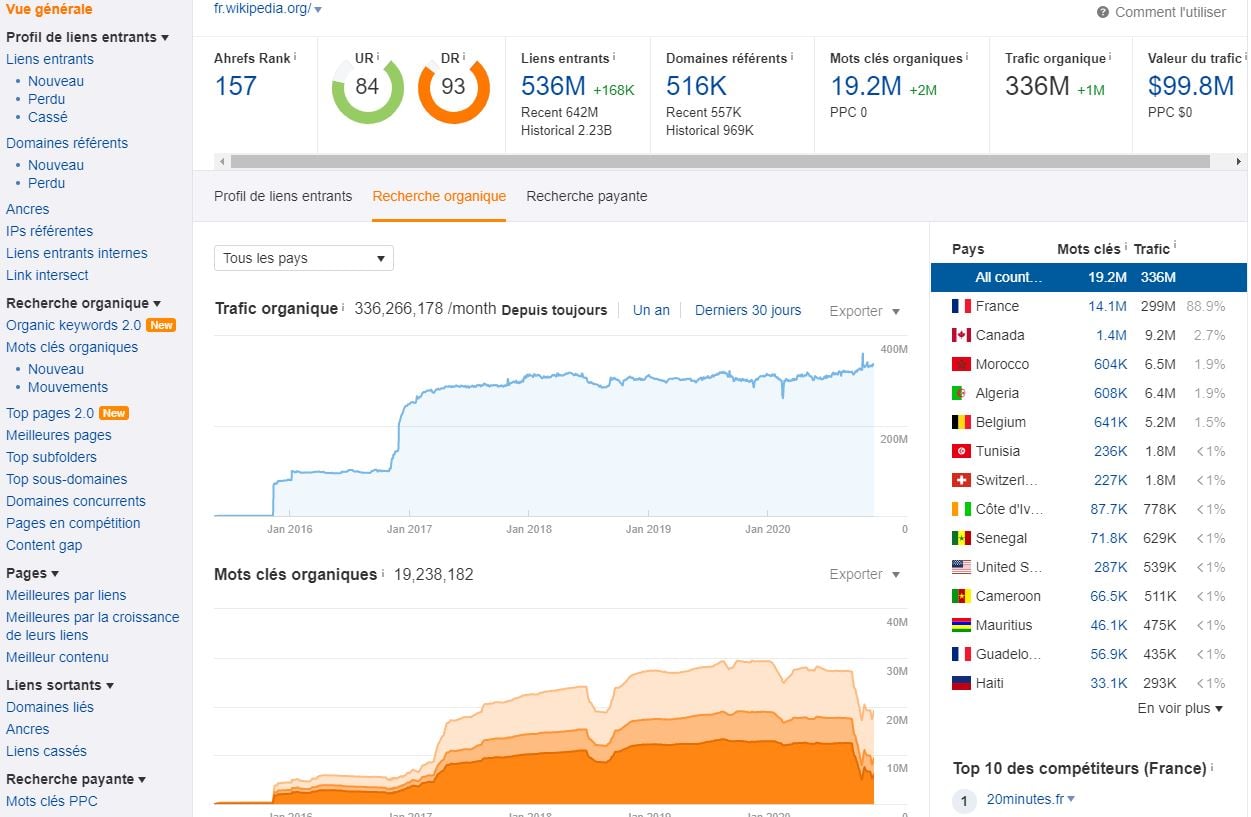Click left arrow of horizontal metrics scrollbar
1251x817 pixels.
pyautogui.click(x=221, y=161)
